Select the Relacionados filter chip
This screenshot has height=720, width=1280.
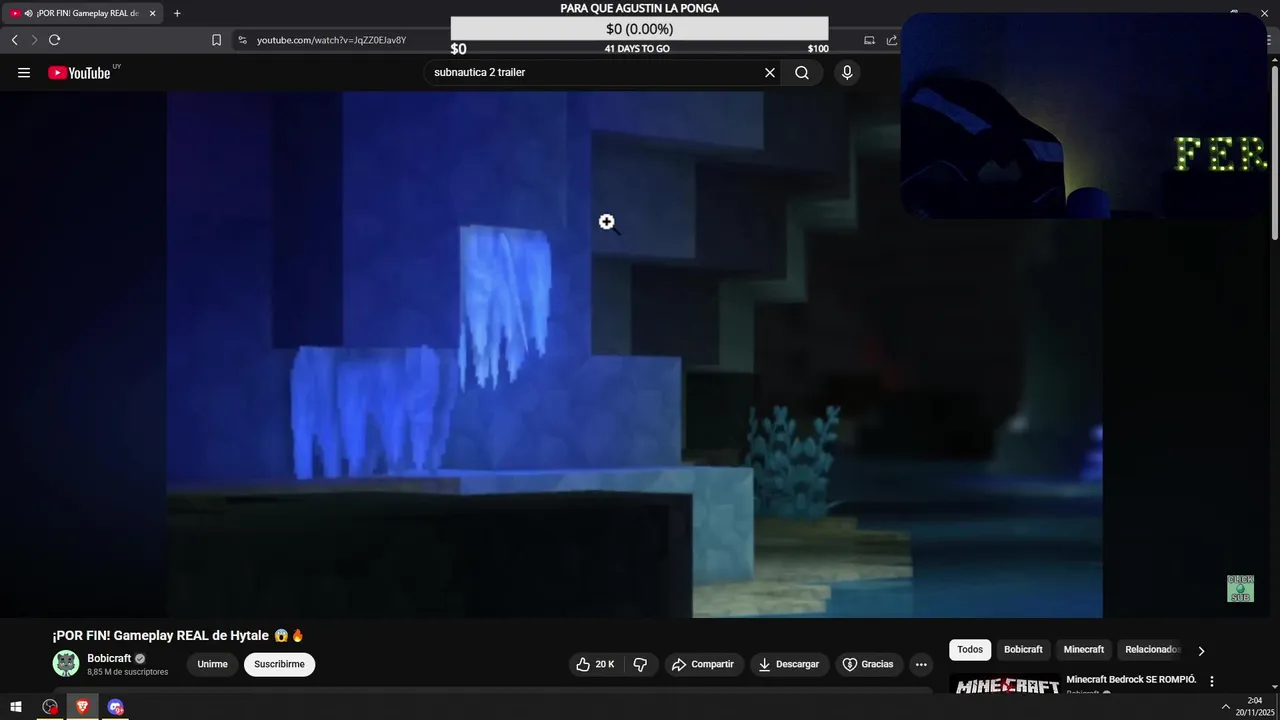tap(1151, 650)
